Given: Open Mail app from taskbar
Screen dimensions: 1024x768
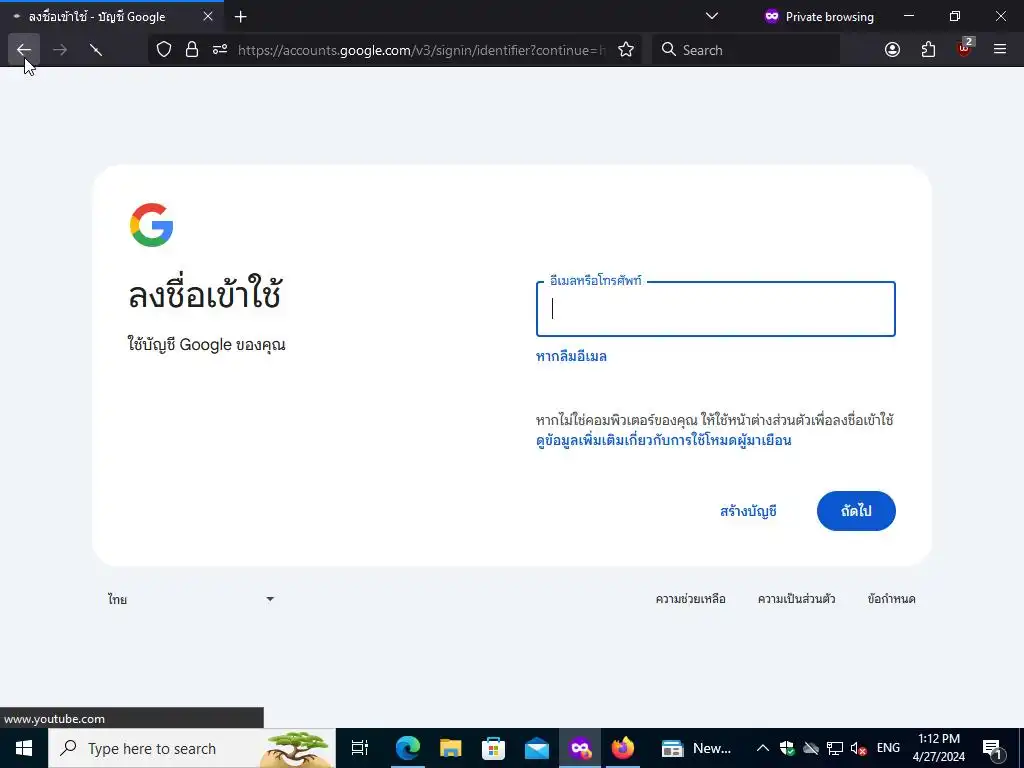Looking at the screenshot, I should pyautogui.click(x=537, y=748).
